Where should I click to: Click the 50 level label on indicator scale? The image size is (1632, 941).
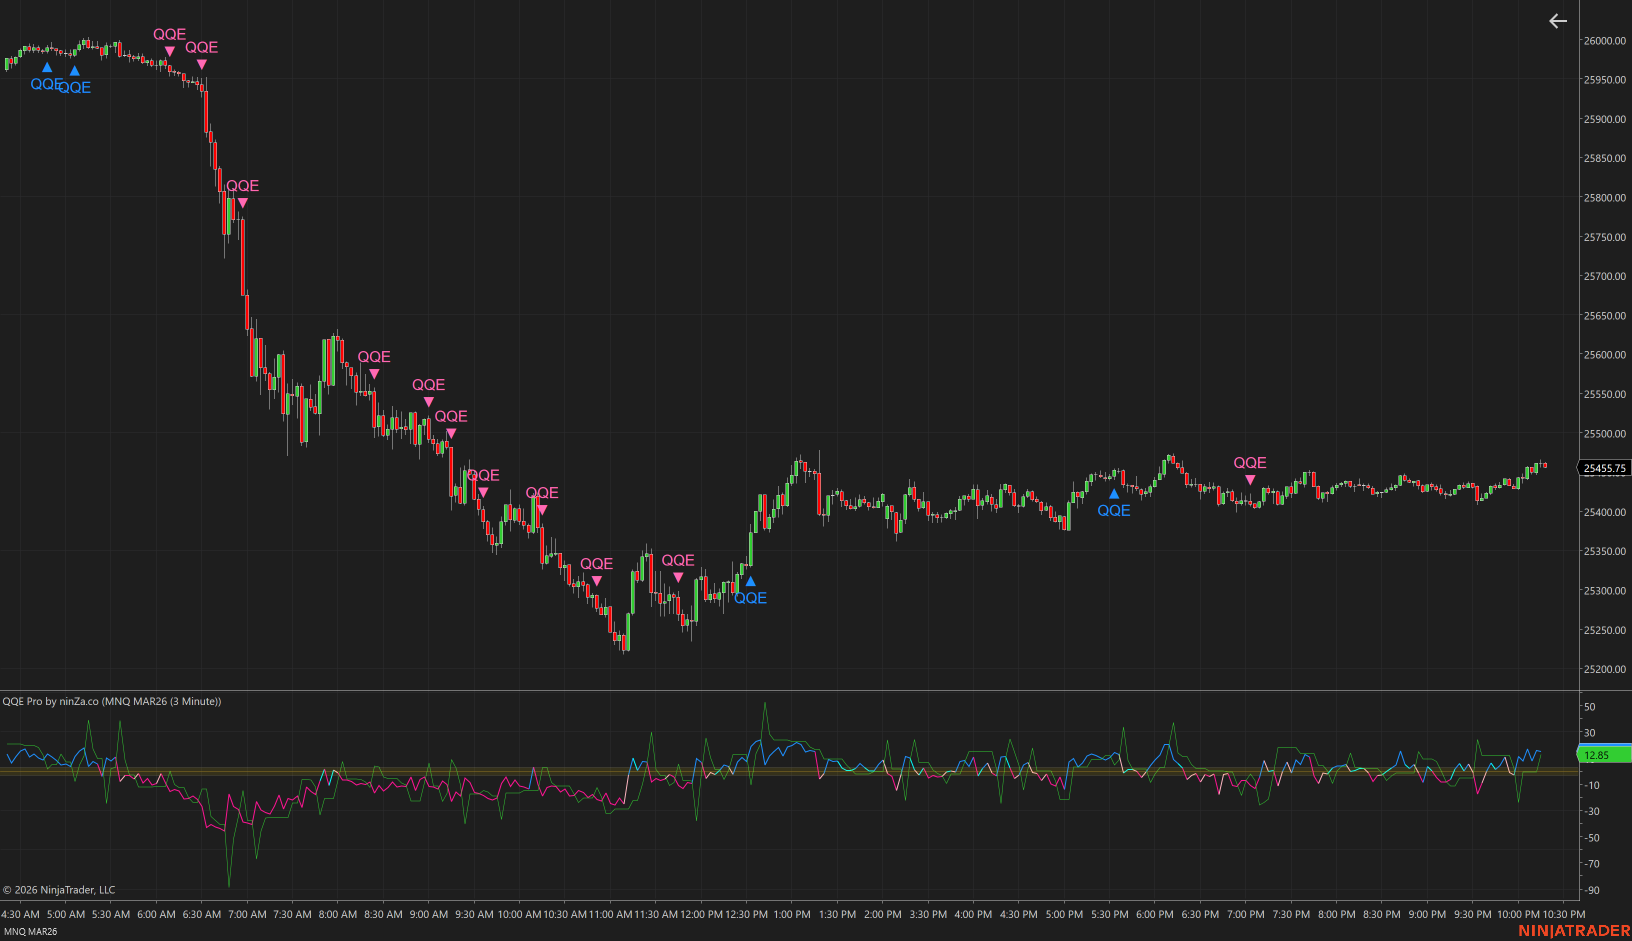point(1590,707)
